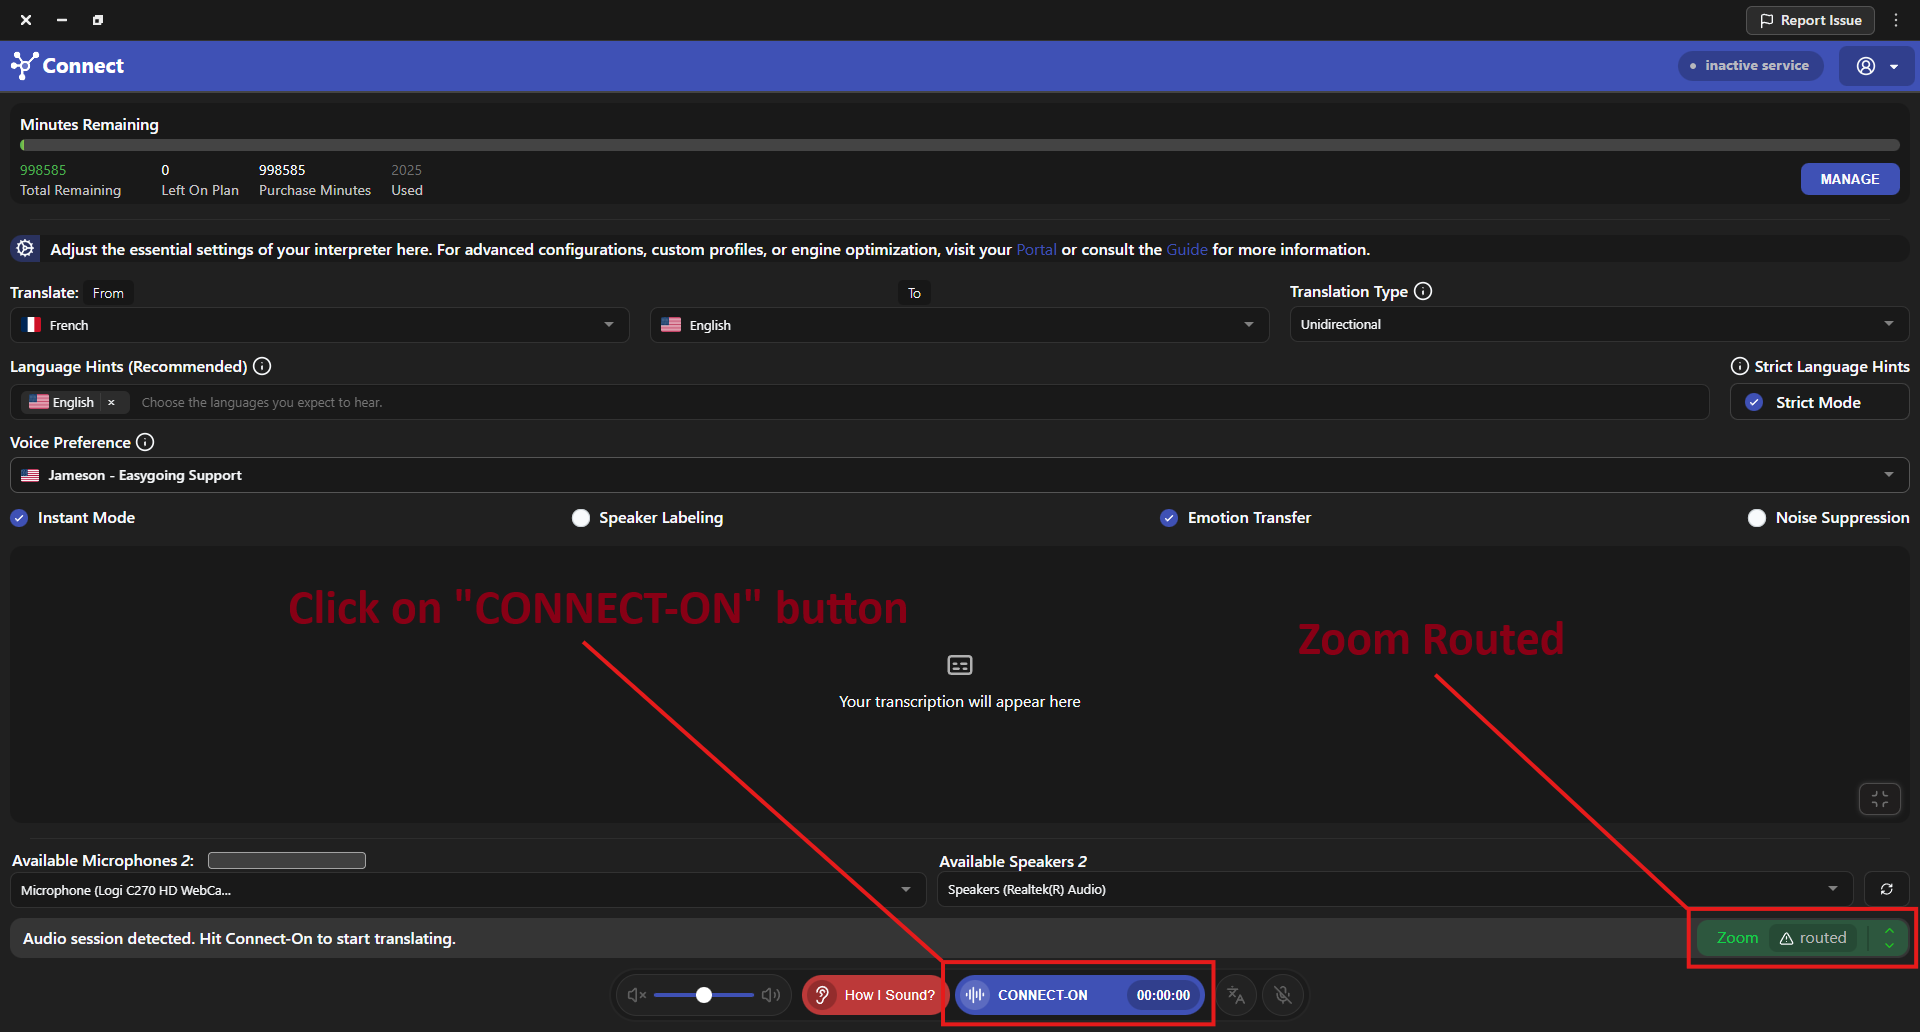Click the How I Sound? button
This screenshot has width=1920, height=1032.
click(875, 995)
